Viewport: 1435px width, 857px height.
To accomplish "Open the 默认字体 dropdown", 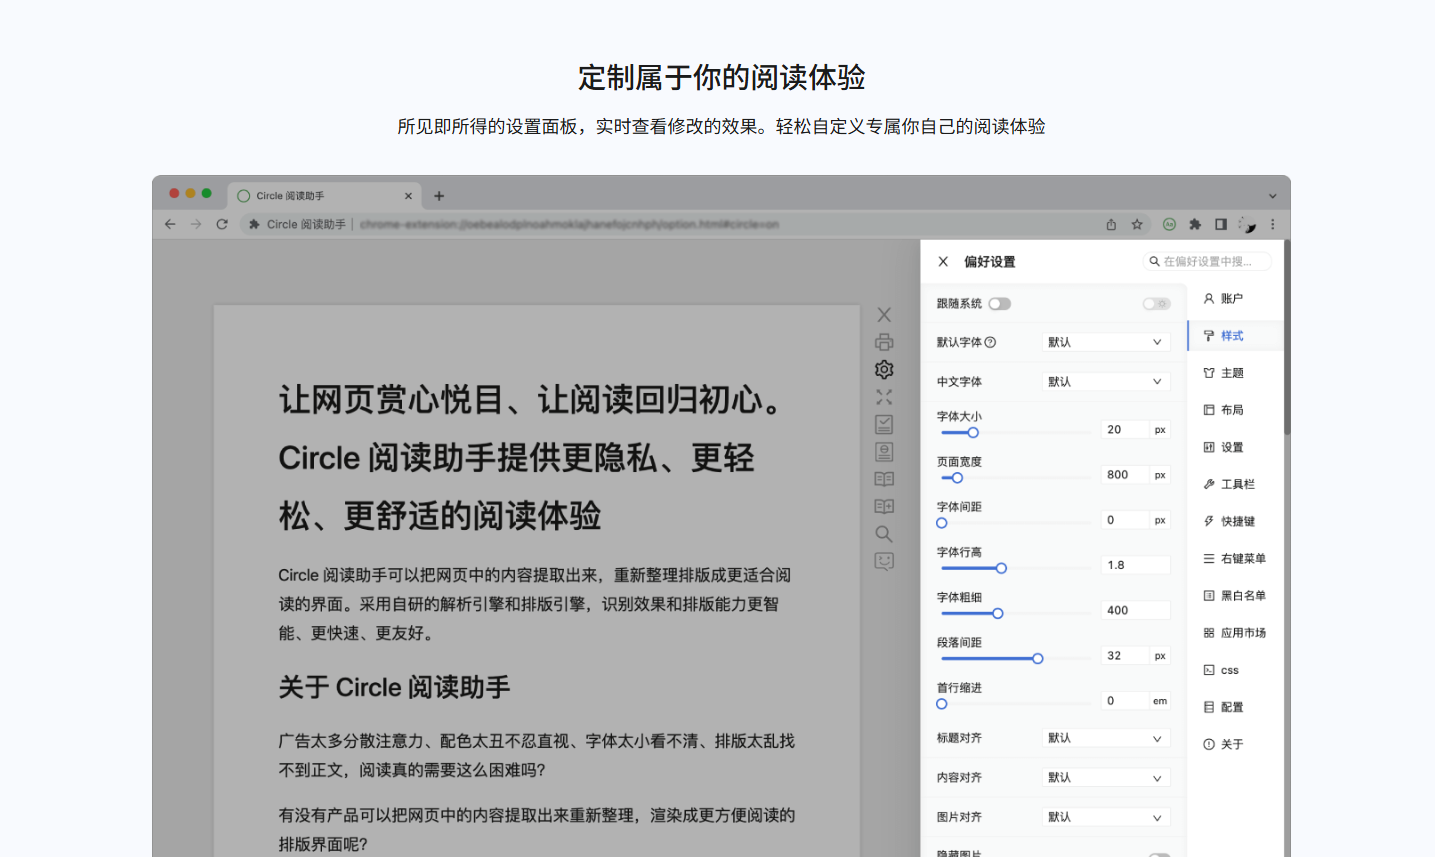I will [1106, 342].
